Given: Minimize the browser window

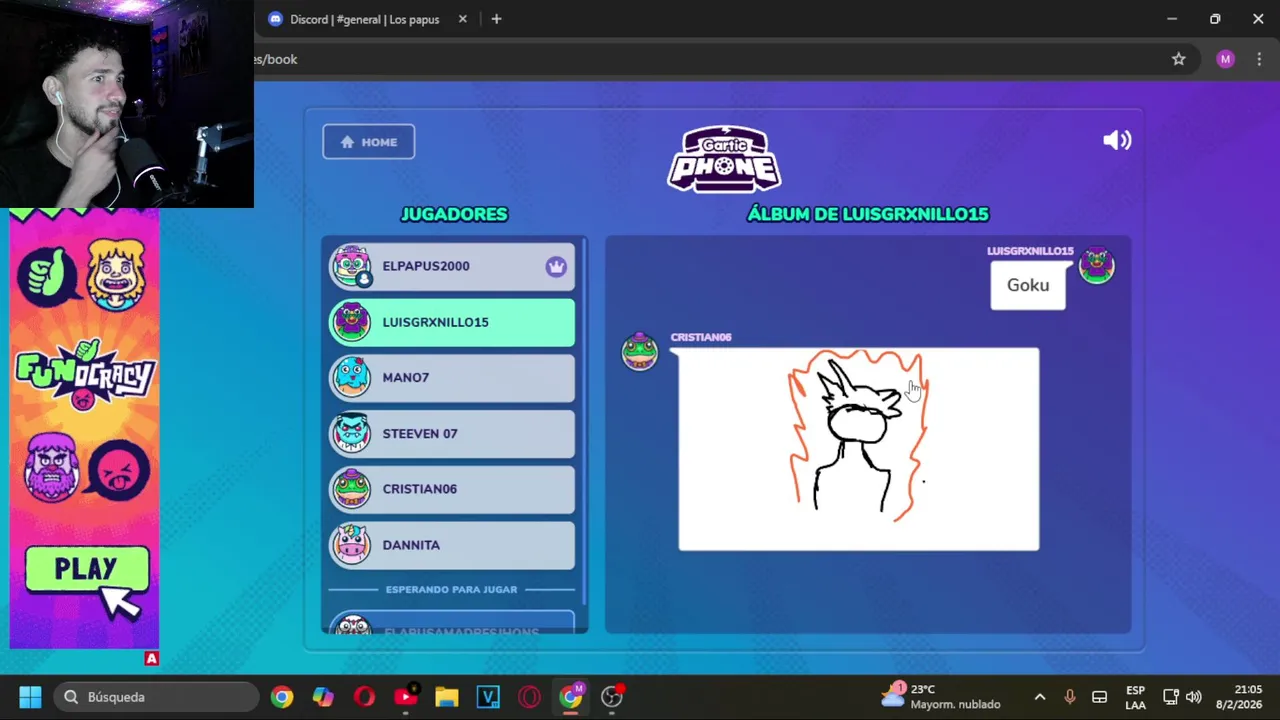Looking at the screenshot, I should (1172, 19).
